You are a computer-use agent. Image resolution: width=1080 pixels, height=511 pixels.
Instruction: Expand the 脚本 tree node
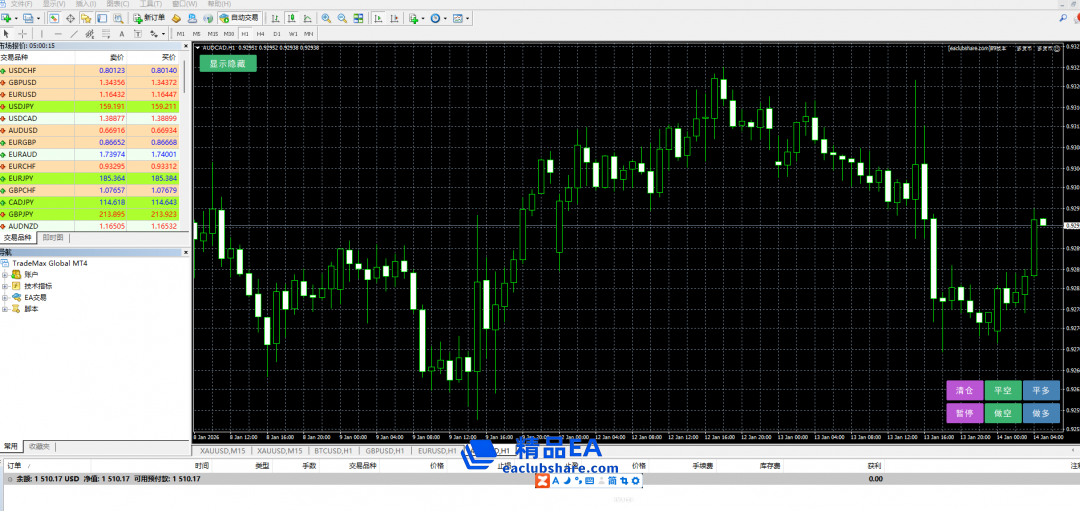(5, 309)
